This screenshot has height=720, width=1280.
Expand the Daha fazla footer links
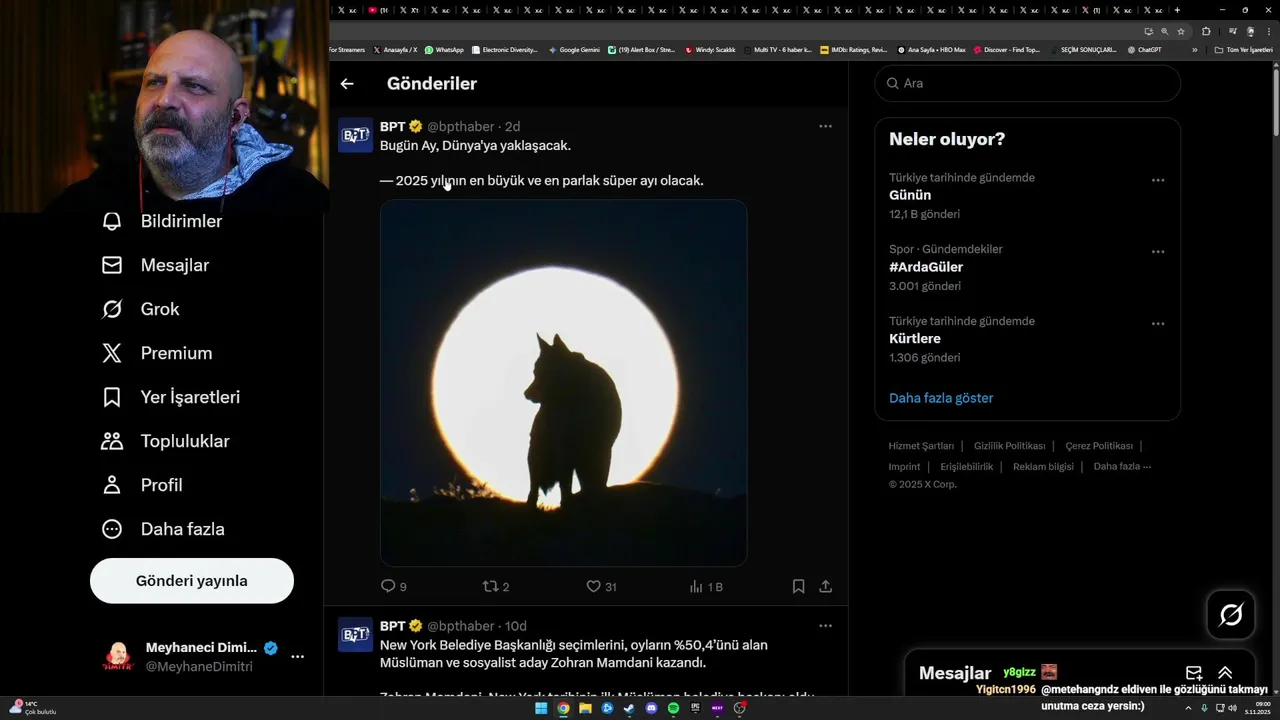pos(1122,467)
